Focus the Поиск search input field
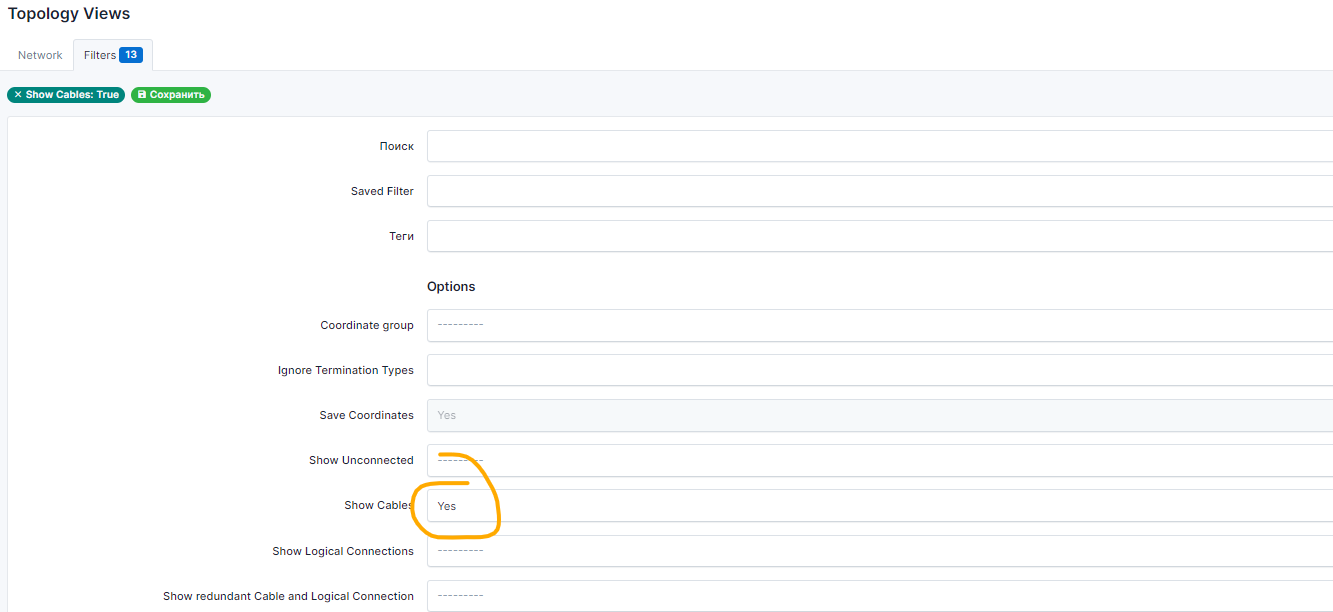 880,146
